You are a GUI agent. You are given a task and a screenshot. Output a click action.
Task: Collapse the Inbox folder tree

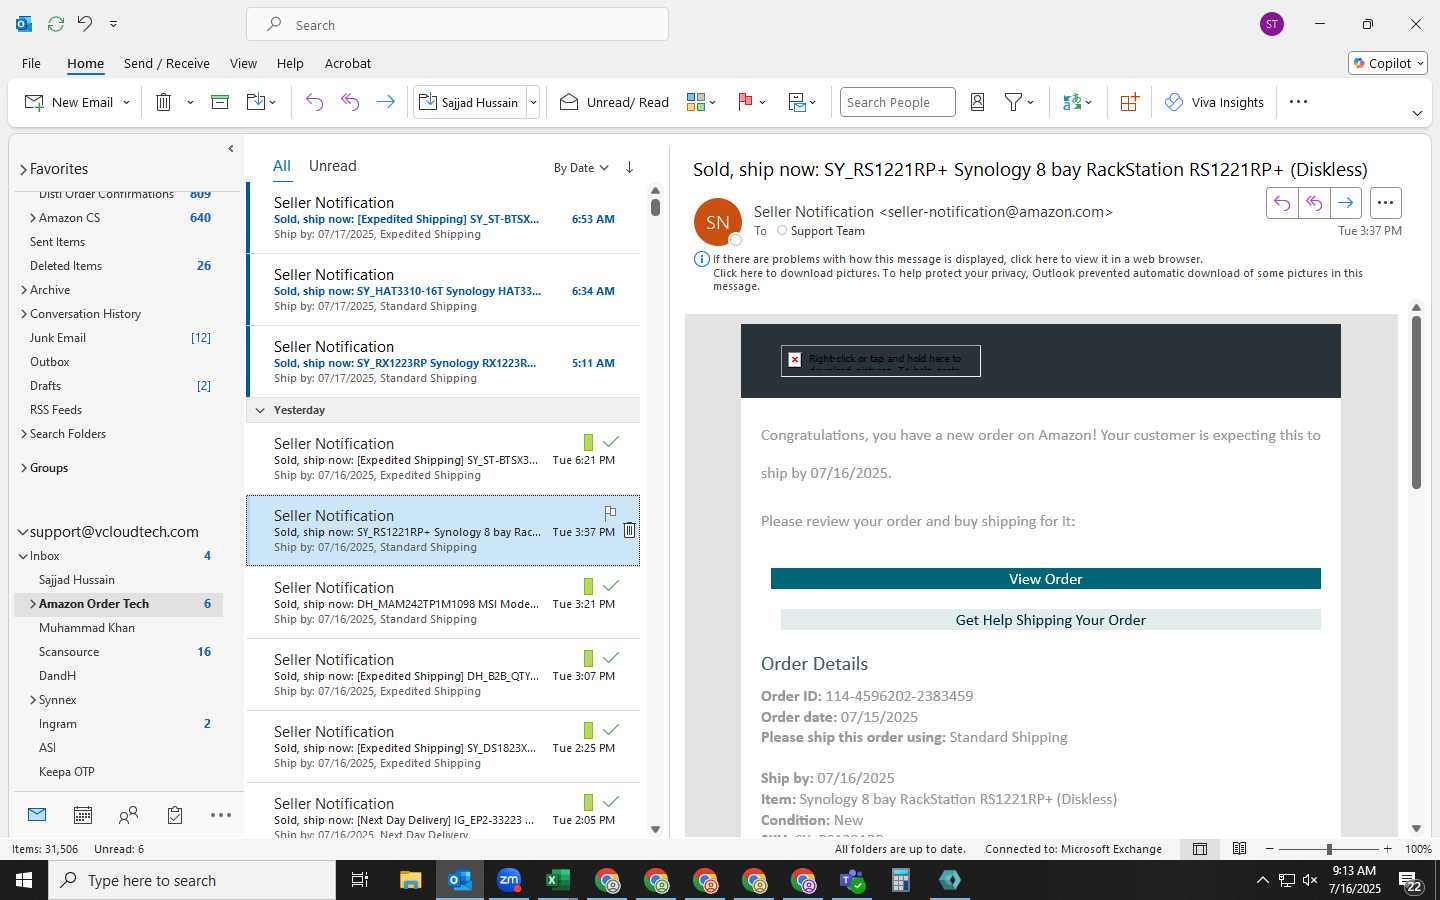[x=23, y=556]
